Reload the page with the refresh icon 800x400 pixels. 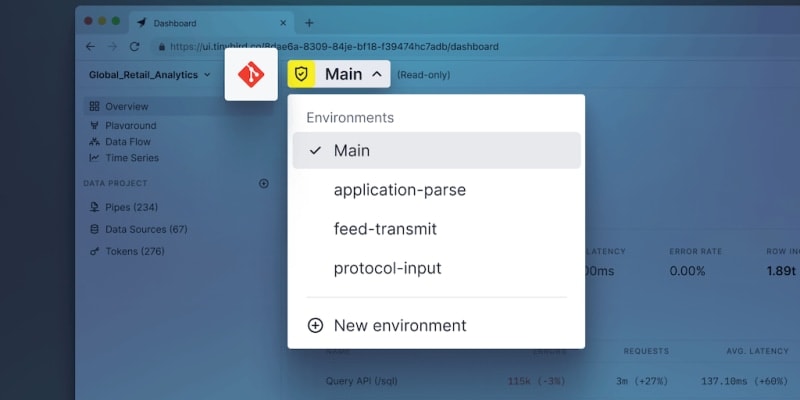pyautogui.click(x=134, y=46)
